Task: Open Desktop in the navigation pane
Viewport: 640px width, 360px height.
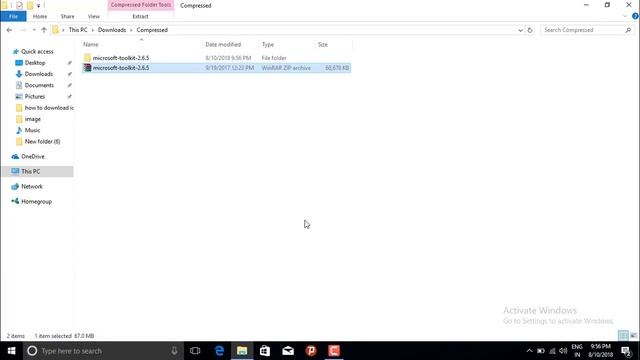Action: (35, 63)
